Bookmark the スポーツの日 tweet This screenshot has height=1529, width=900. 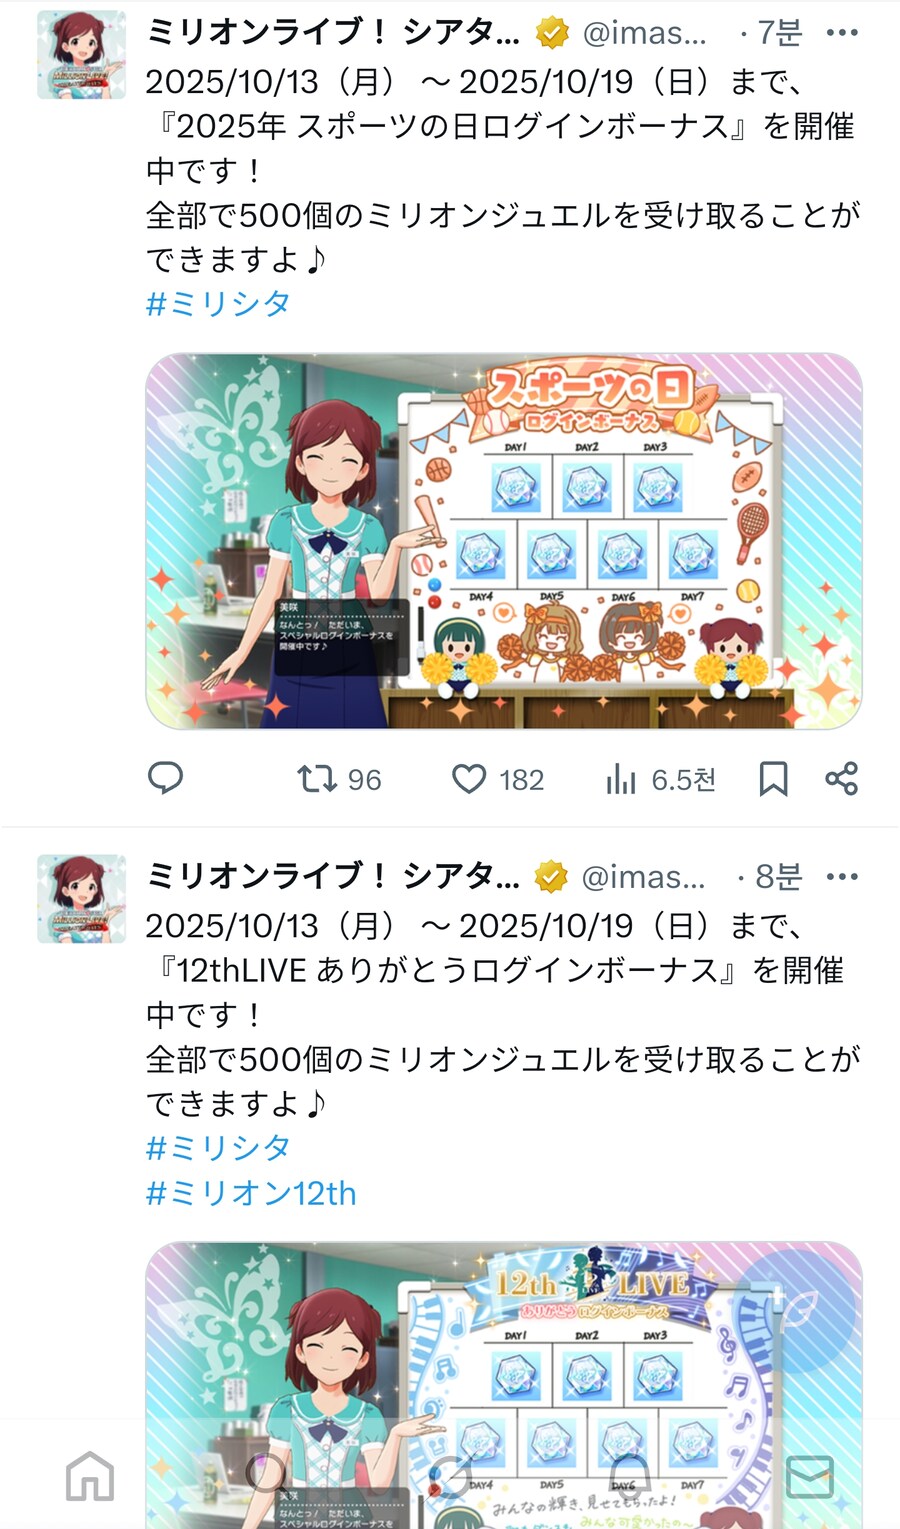pyautogui.click(x=773, y=779)
